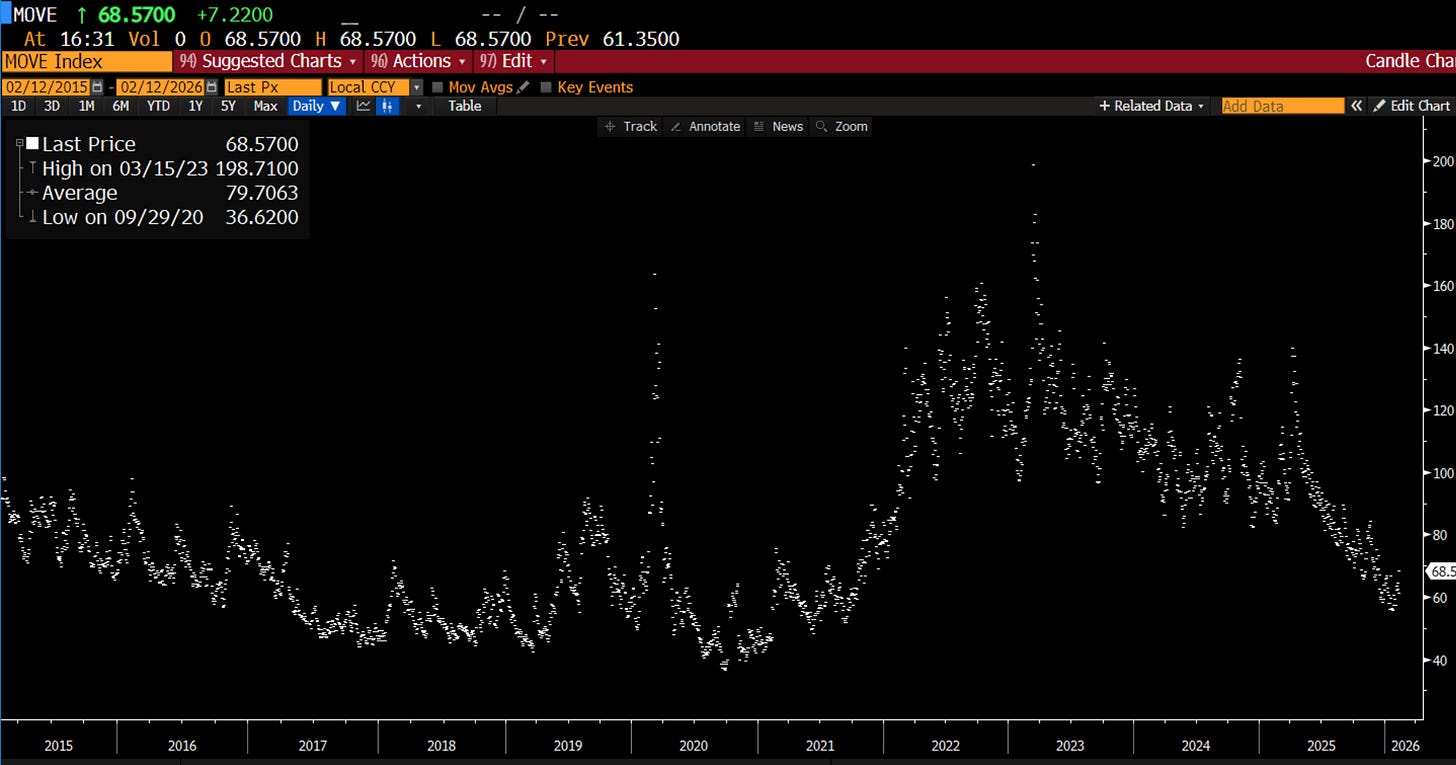Enable the Mov Avgs checkbox
This screenshot has width=1456, height=765.
[437, 87]
